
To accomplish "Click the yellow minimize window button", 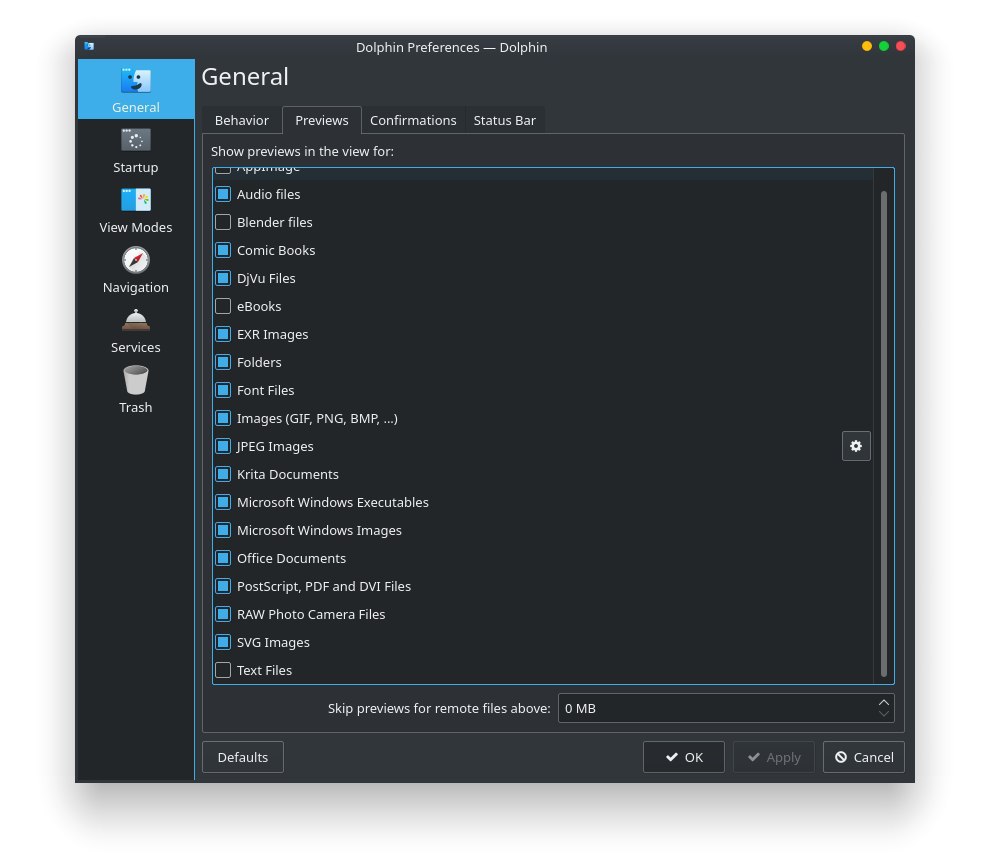I will (x=867, y=46).
